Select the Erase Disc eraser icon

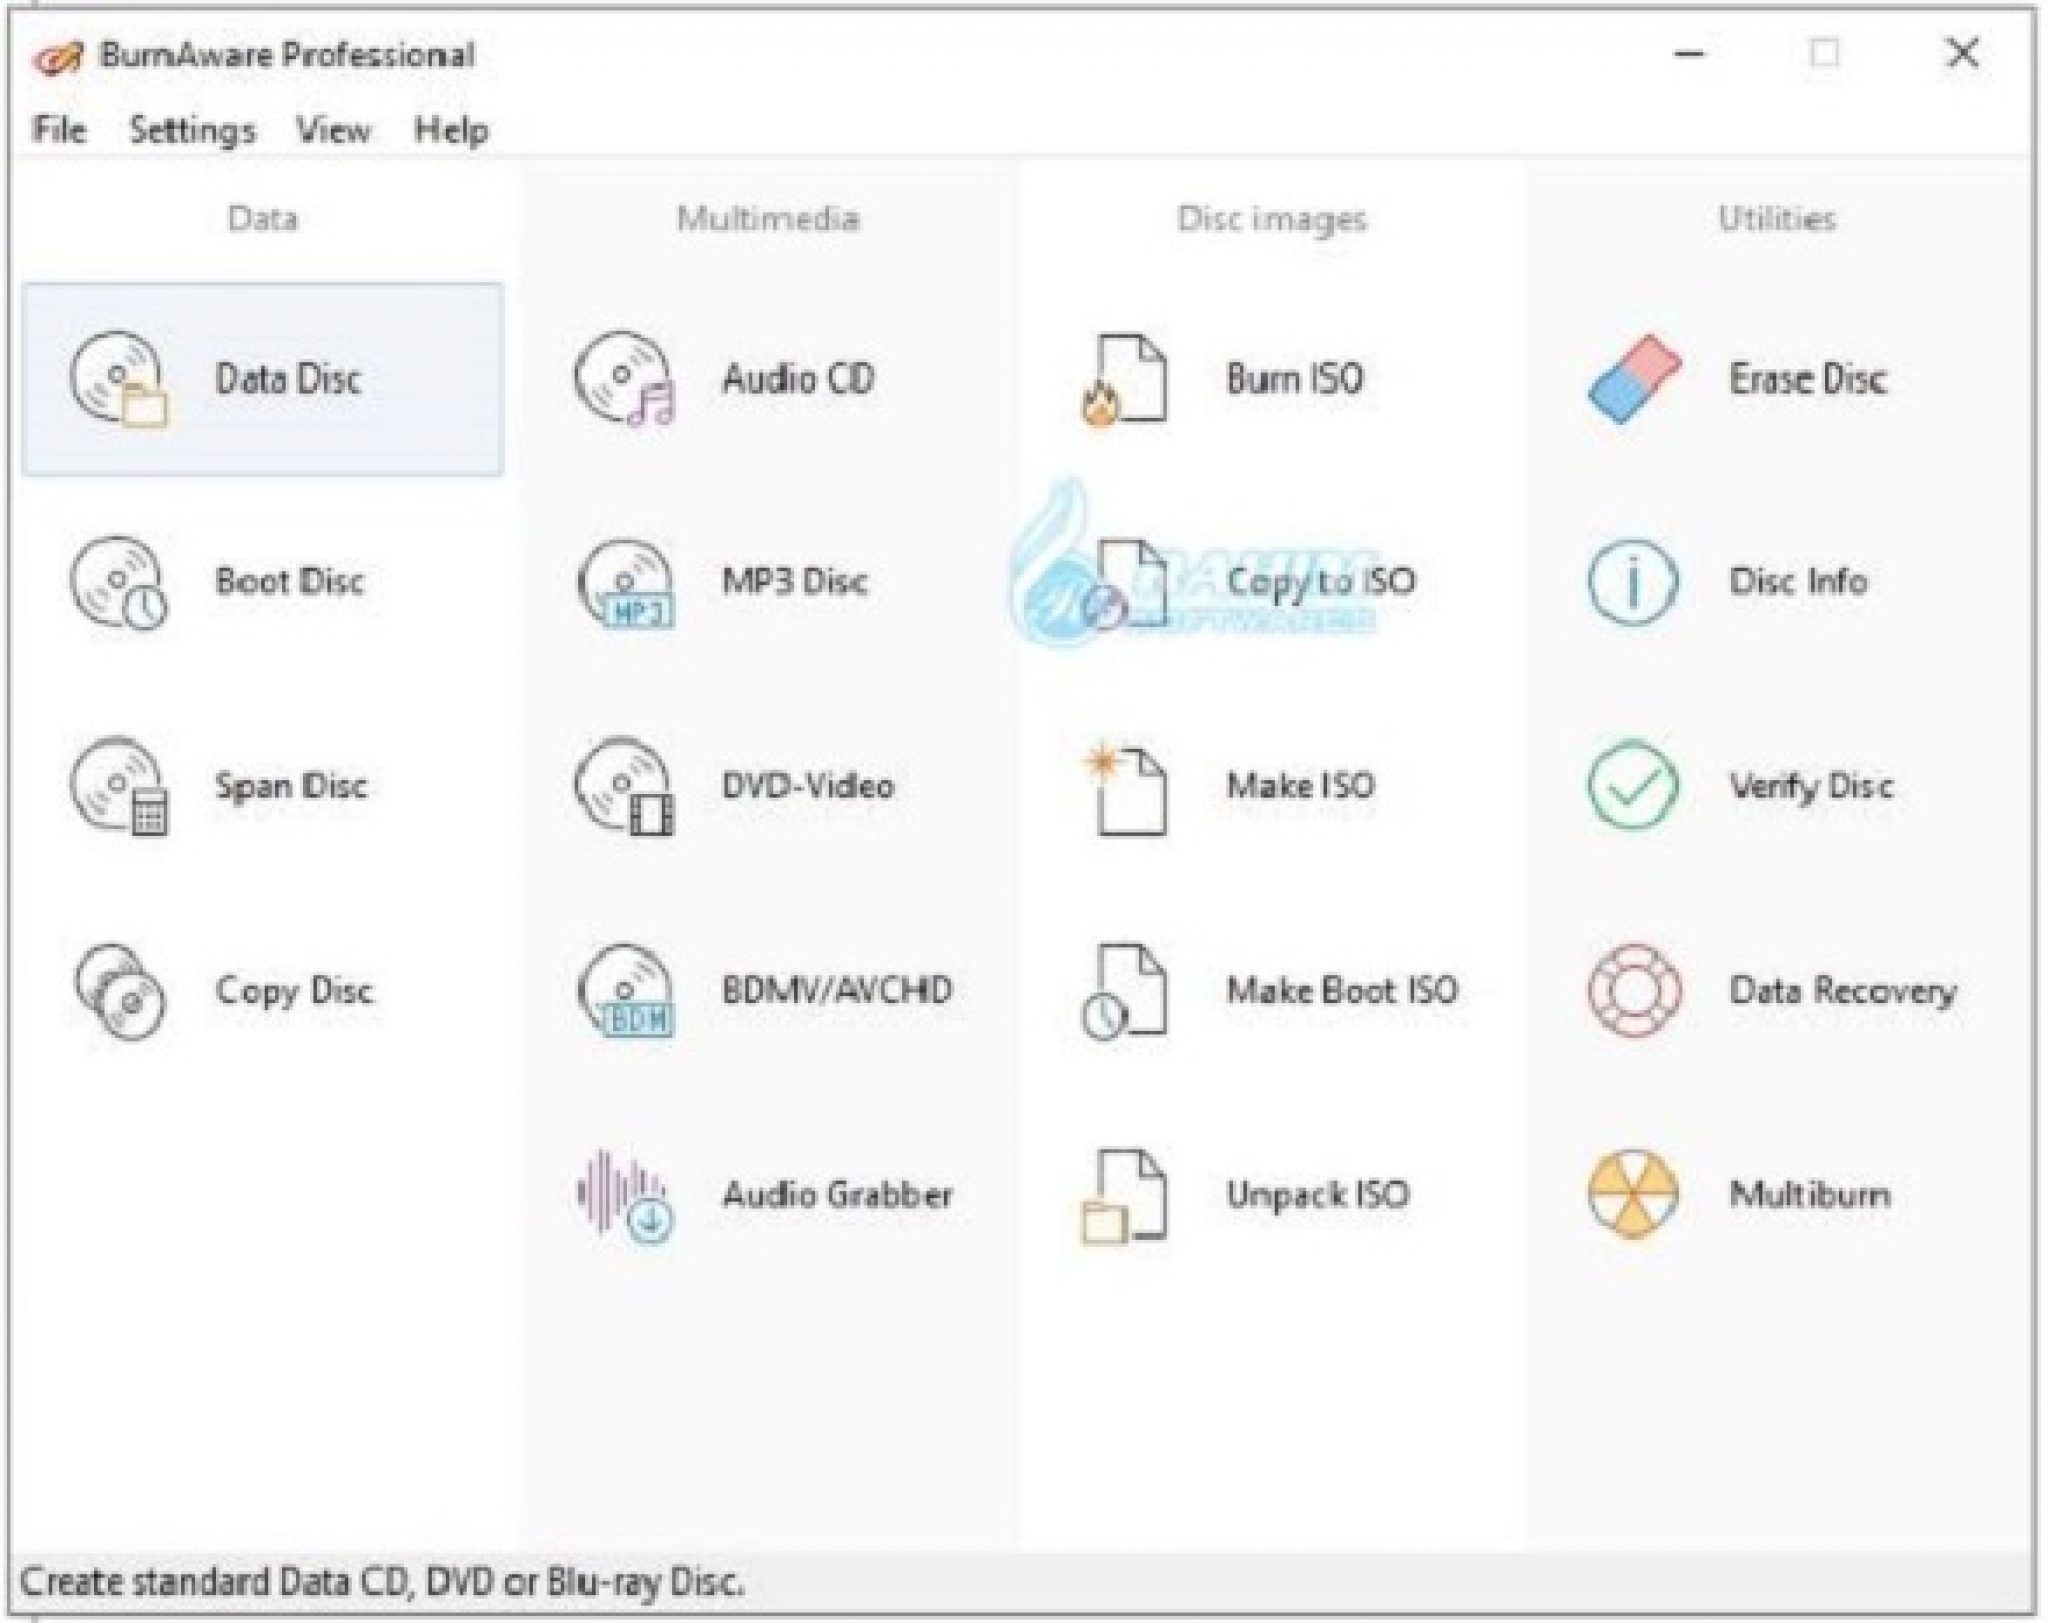pos(1635,379)
